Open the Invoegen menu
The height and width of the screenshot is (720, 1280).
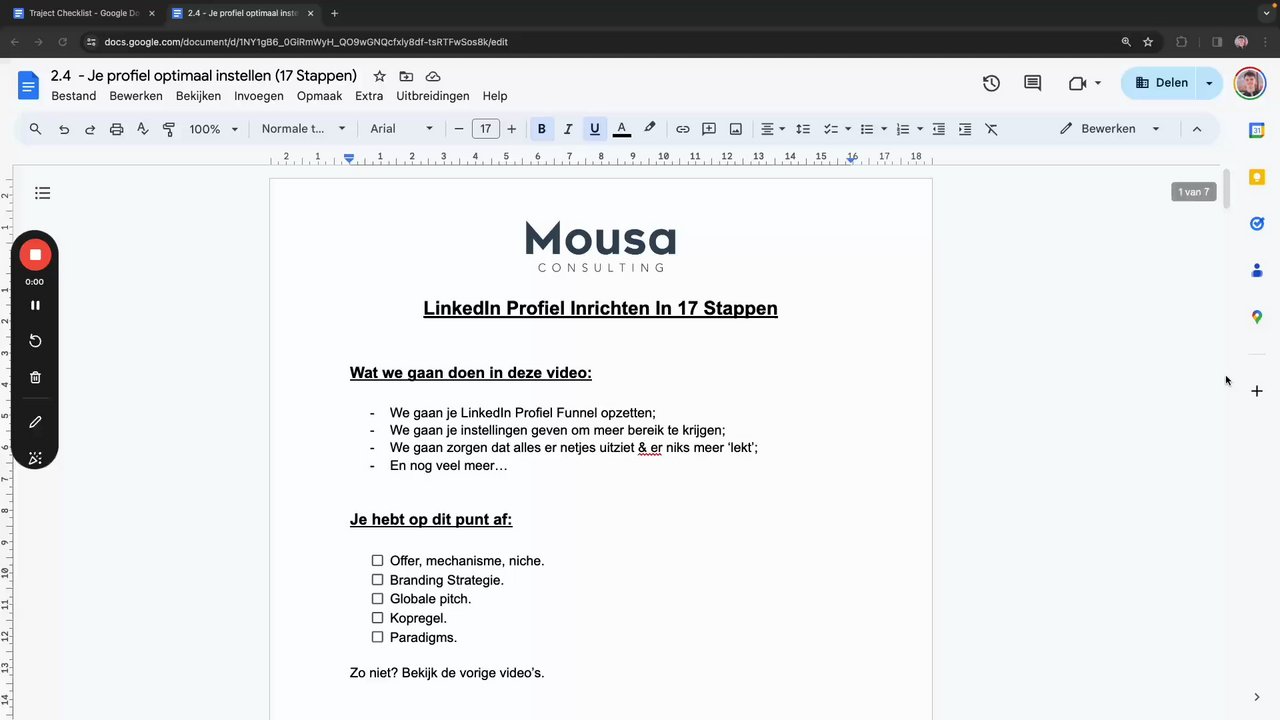pyautogui.click(x=259, y=96)
